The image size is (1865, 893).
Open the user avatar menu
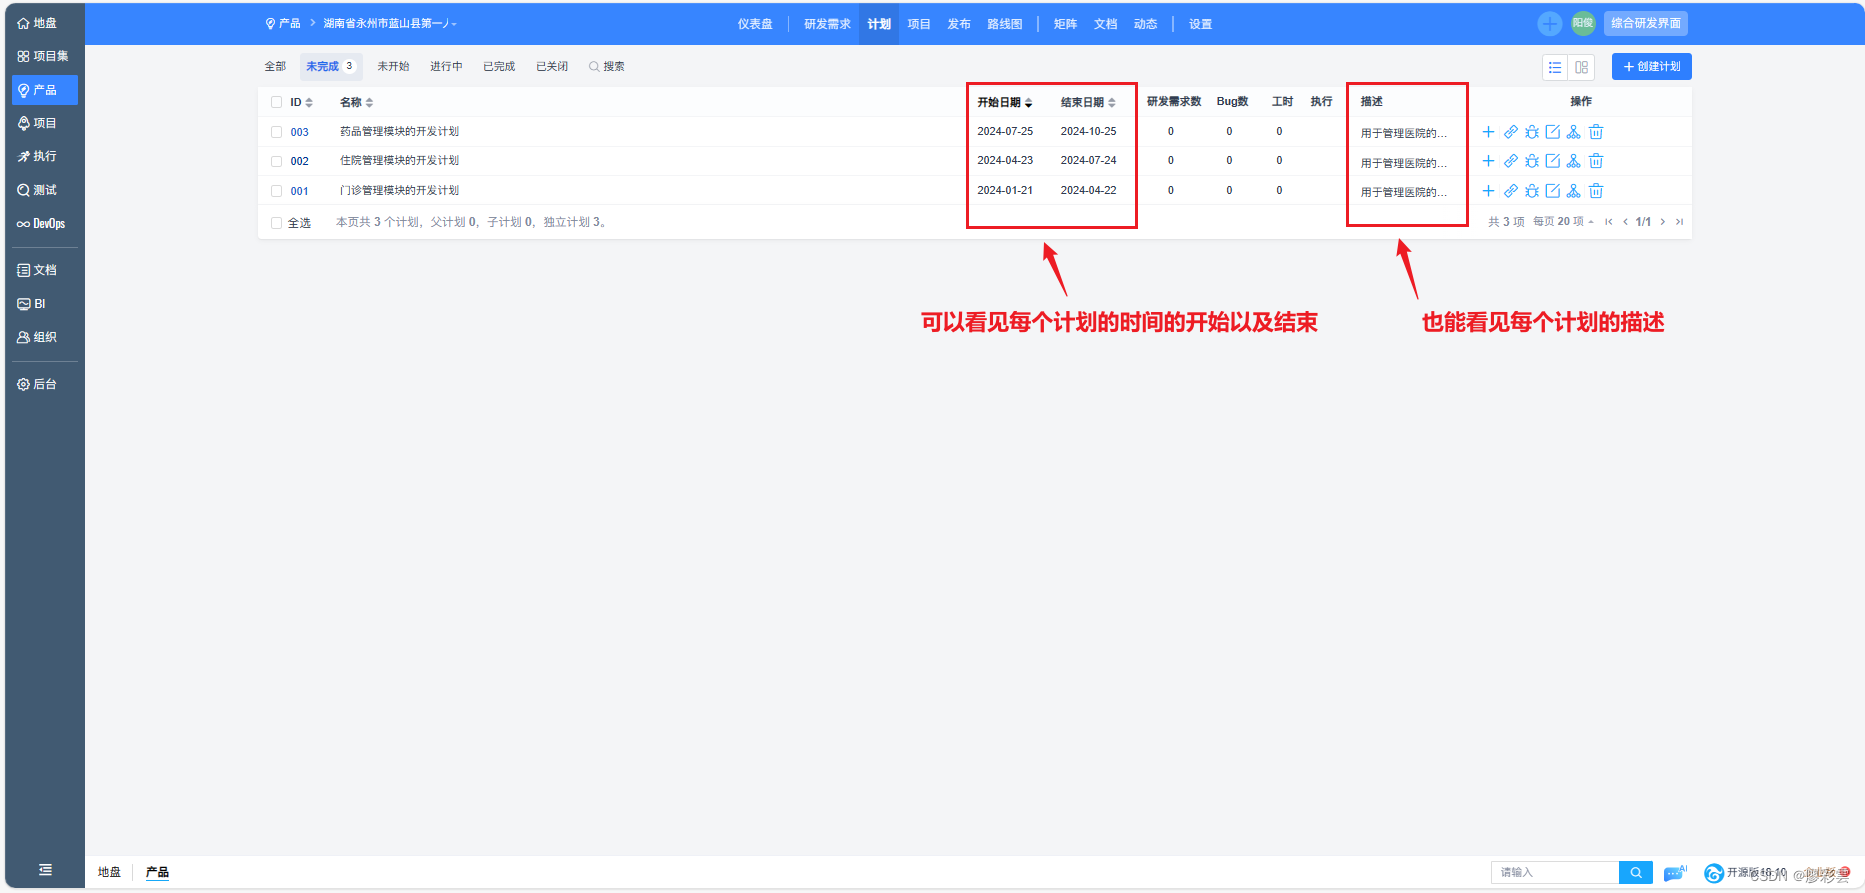tap(1583, 23)
